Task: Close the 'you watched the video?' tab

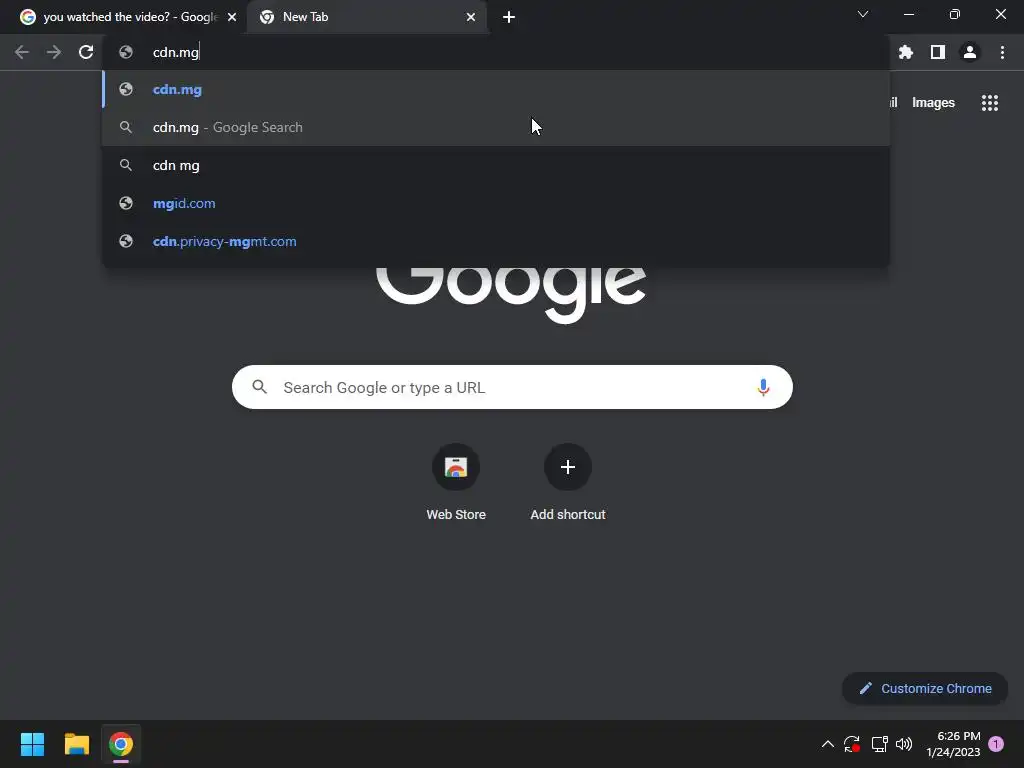Action: pos(232,17)
